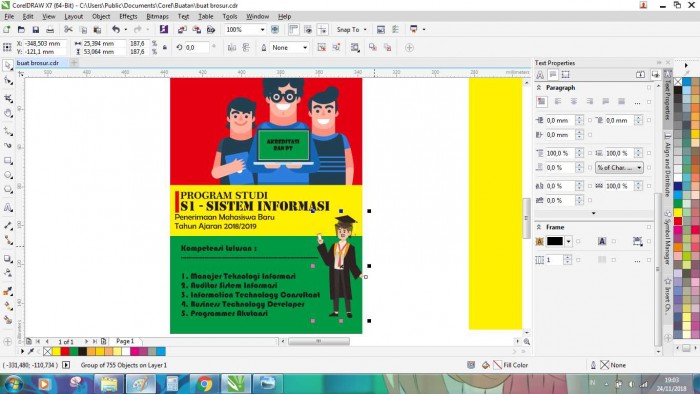Viewport: 700px width, 394px height.
Task: Select the Drop Shadow tool
Action: (x=8, y=258)
